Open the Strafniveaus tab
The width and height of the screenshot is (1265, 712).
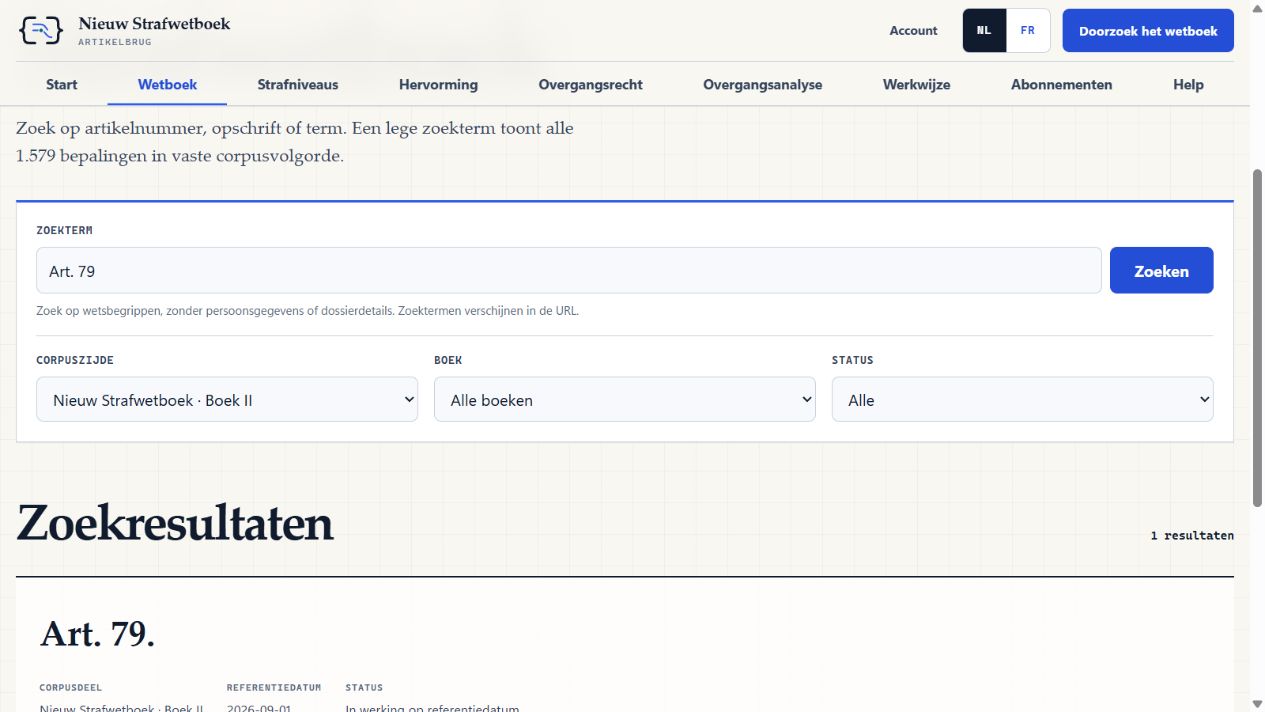[298, 85]
